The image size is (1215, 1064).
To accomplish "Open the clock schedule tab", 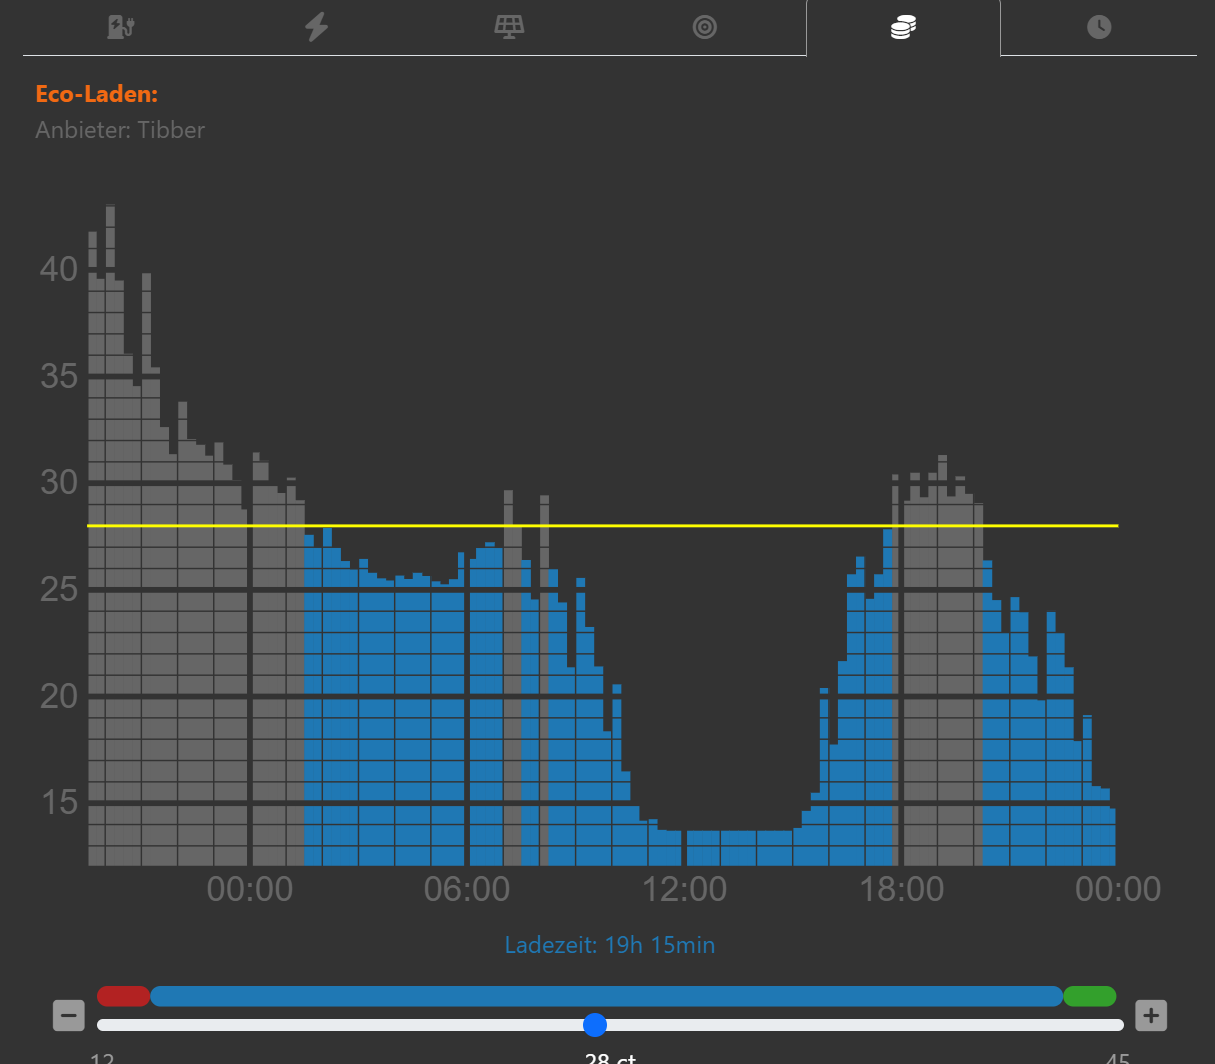I will point(1099,27).
